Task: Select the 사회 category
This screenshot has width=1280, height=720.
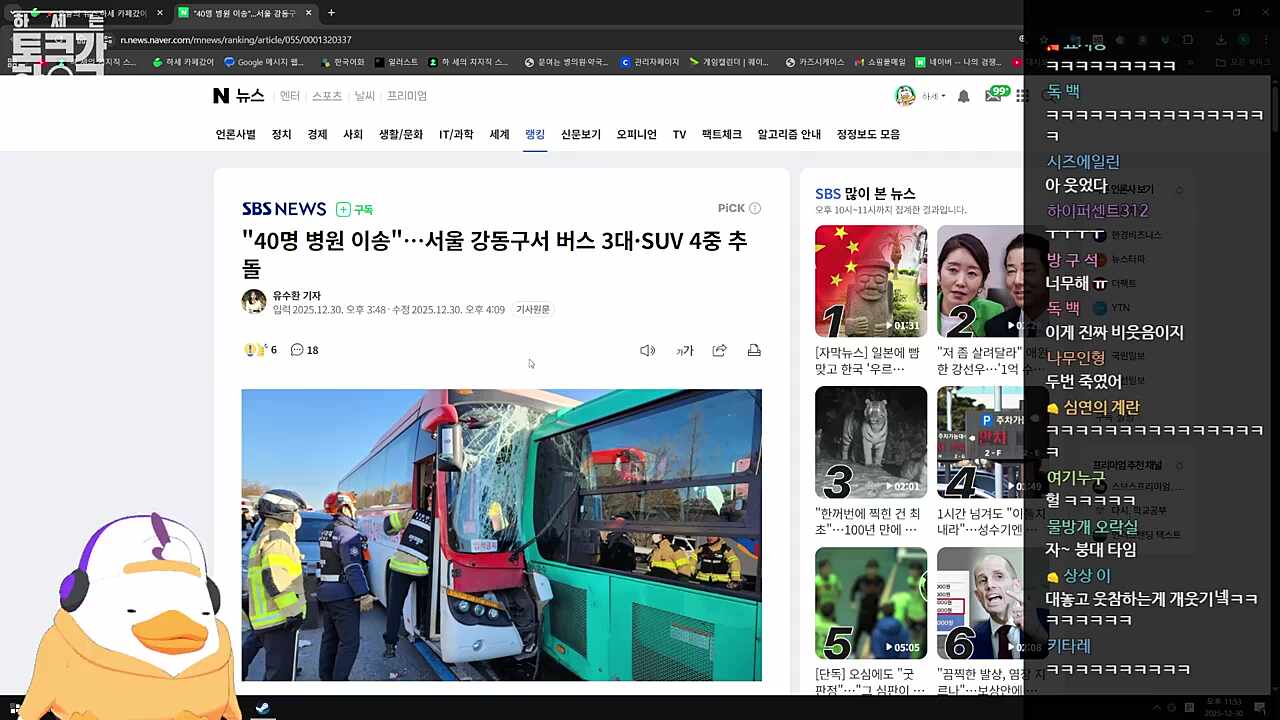Action: click(353, 134)
